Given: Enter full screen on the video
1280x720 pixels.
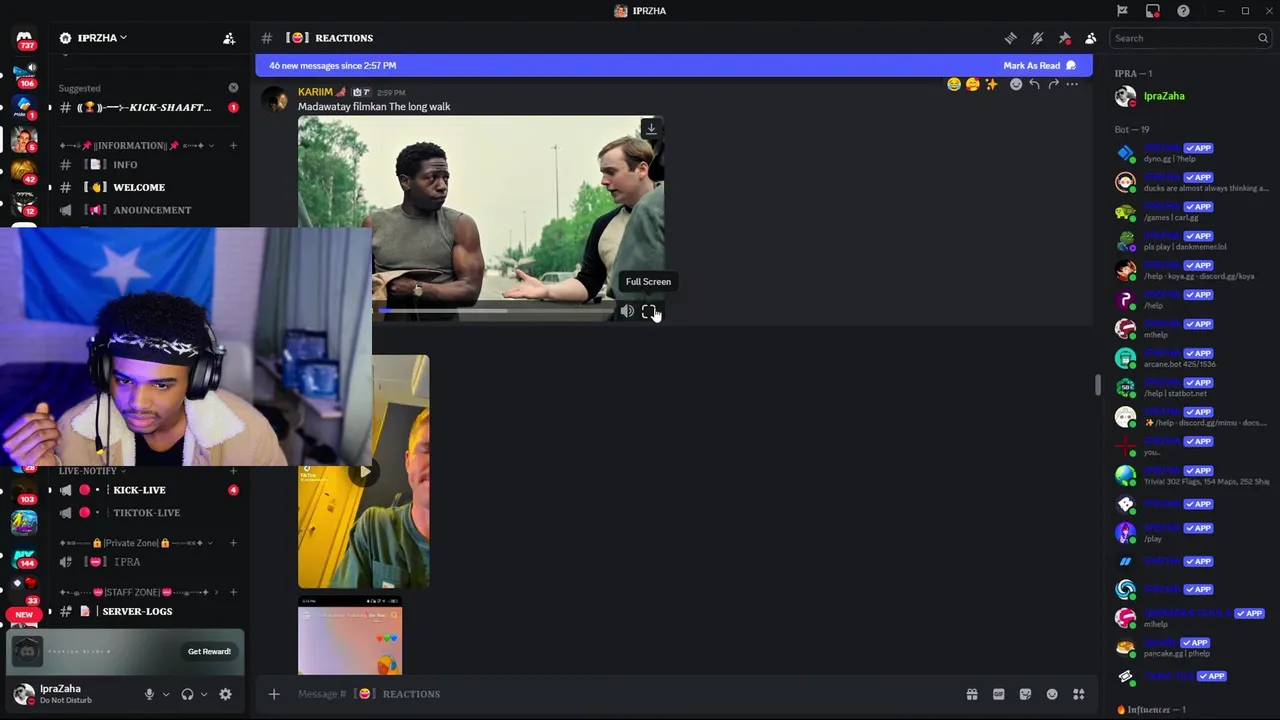Looking at the screenshot, I should (x=649, y=312).
